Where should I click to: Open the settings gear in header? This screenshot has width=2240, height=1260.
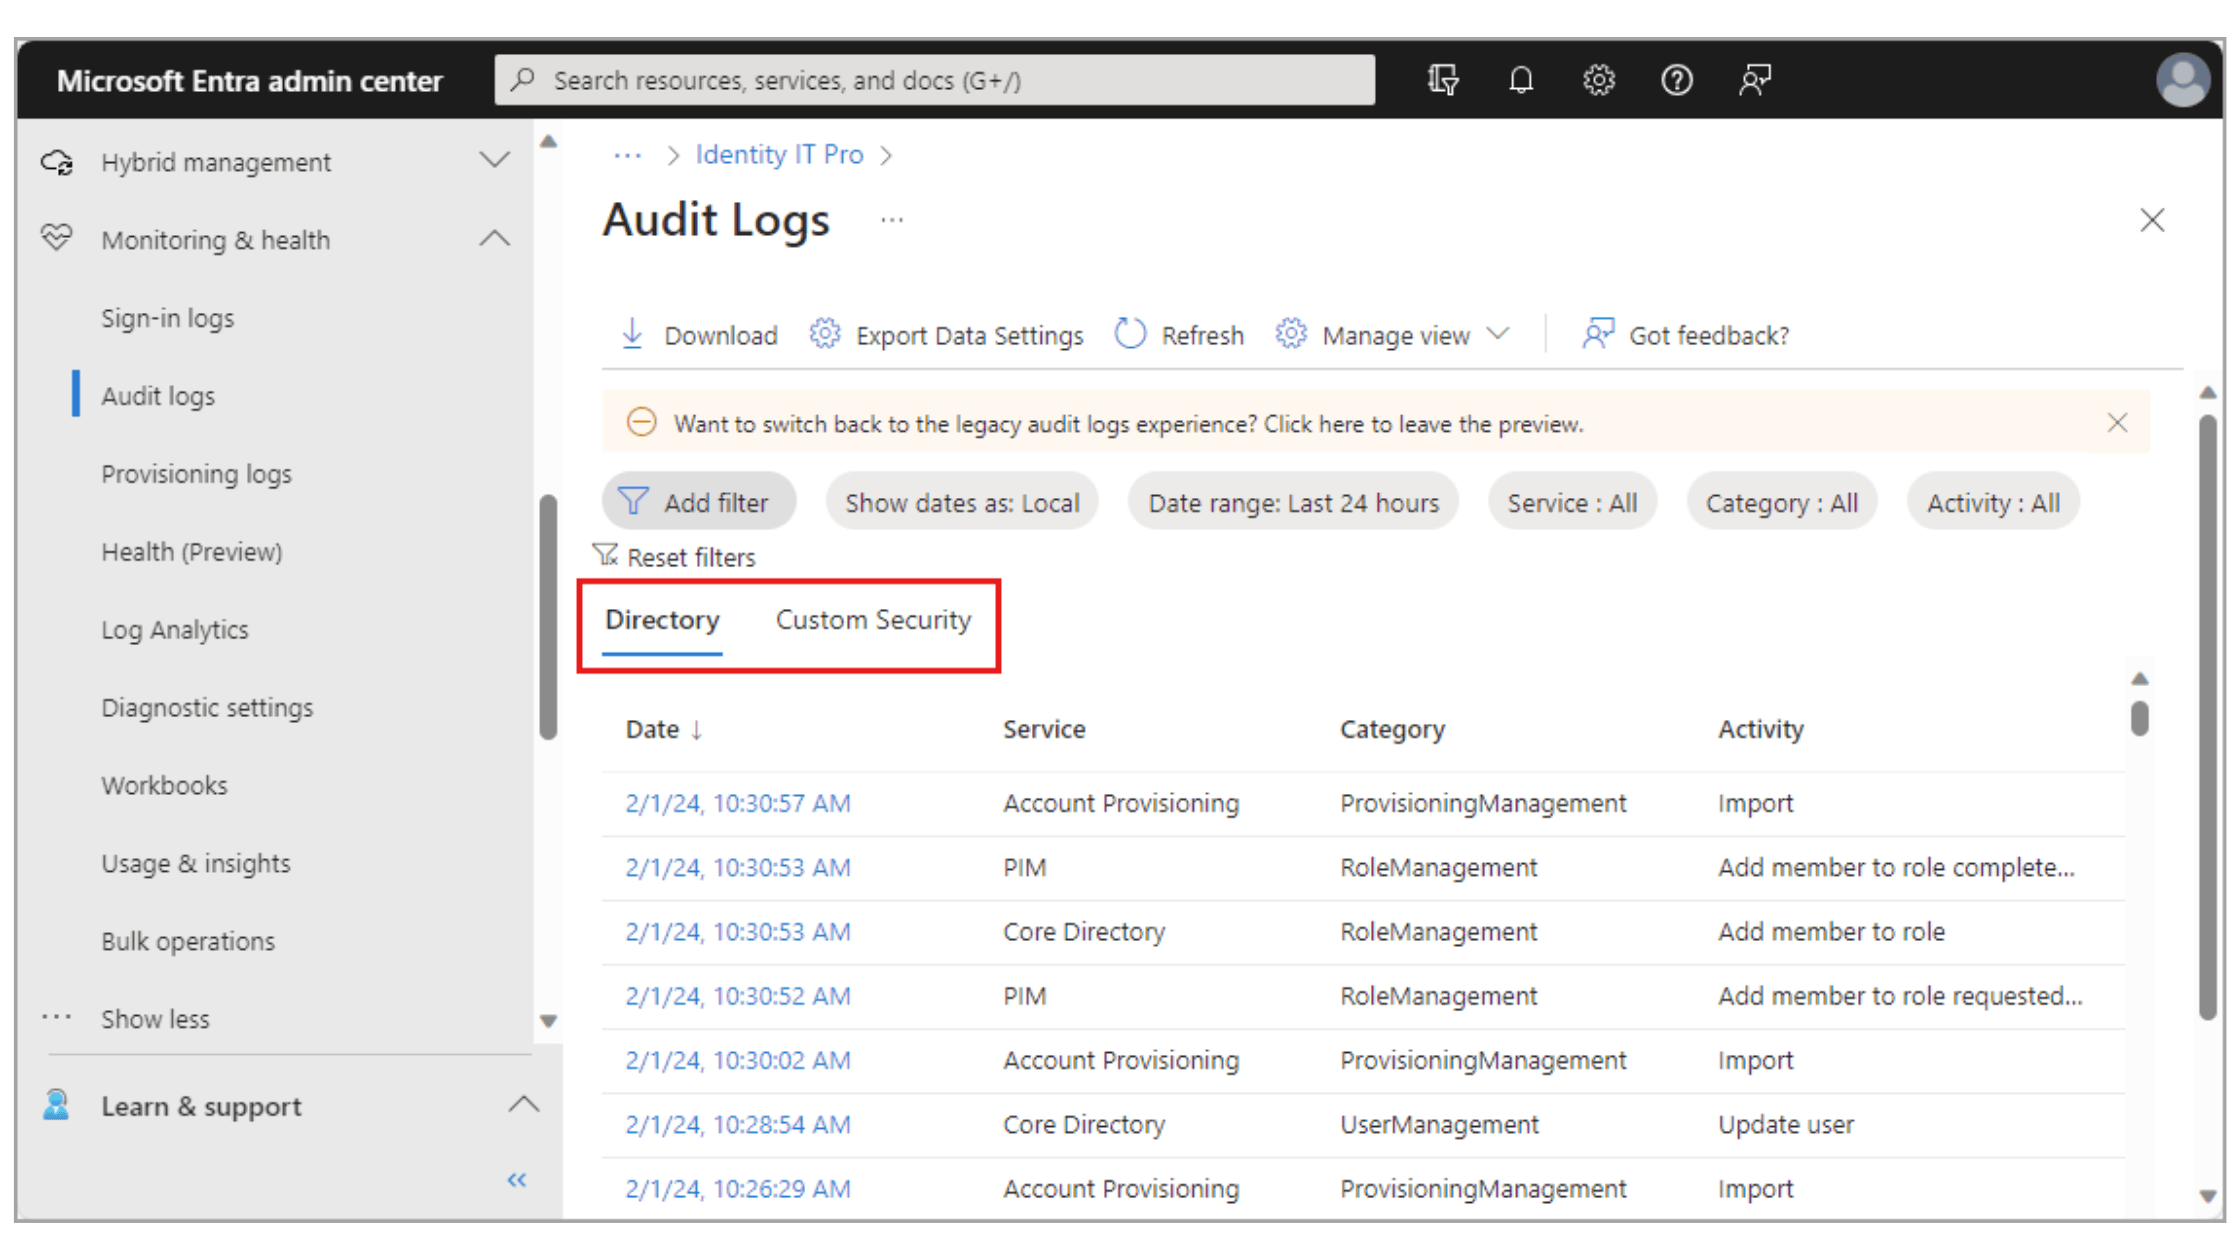(x=1599, y=80)
